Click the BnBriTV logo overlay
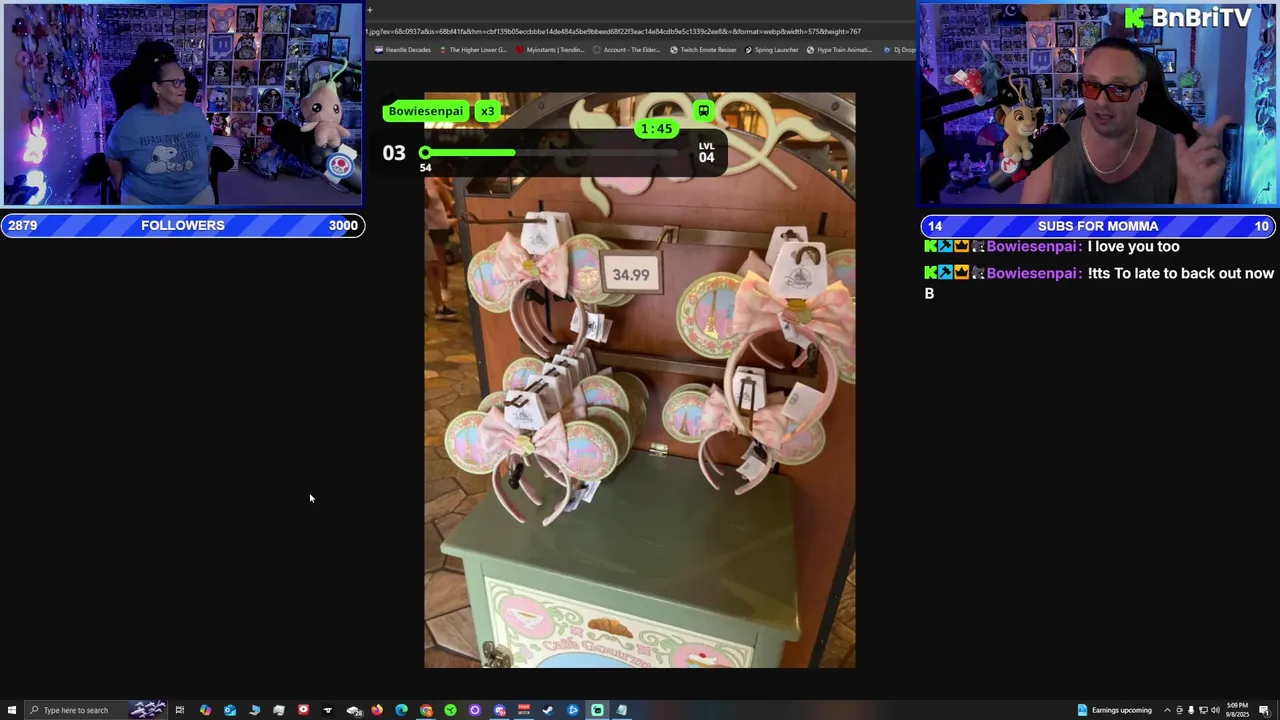Viewport: 1280px width, 720px height. pos(1188,18)
